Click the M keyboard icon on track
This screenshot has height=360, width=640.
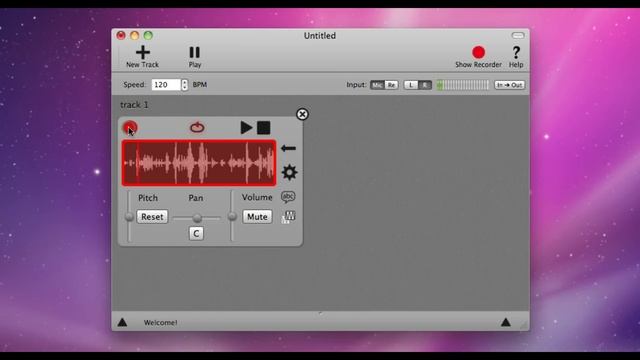coord(289,217)
